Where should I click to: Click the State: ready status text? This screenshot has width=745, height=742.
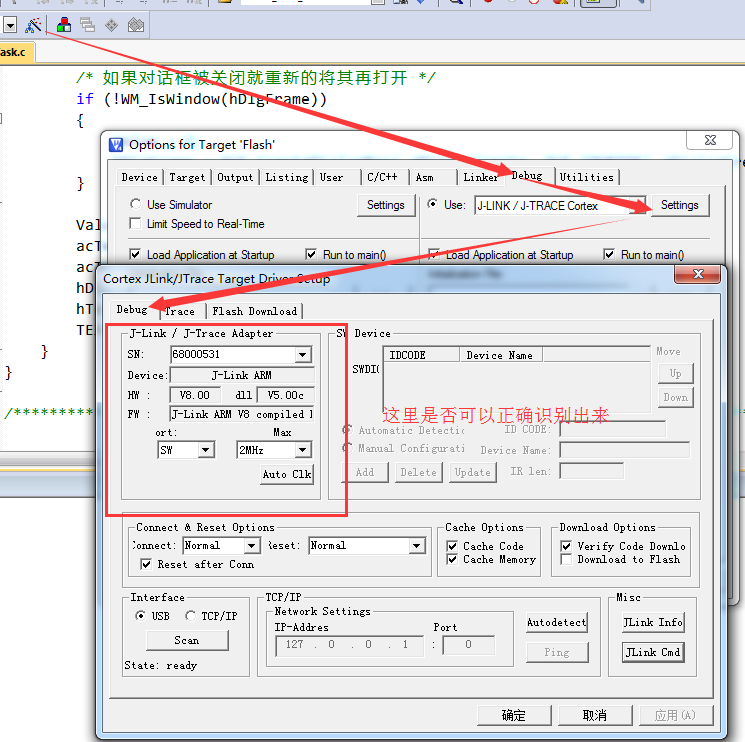point(161,666)
